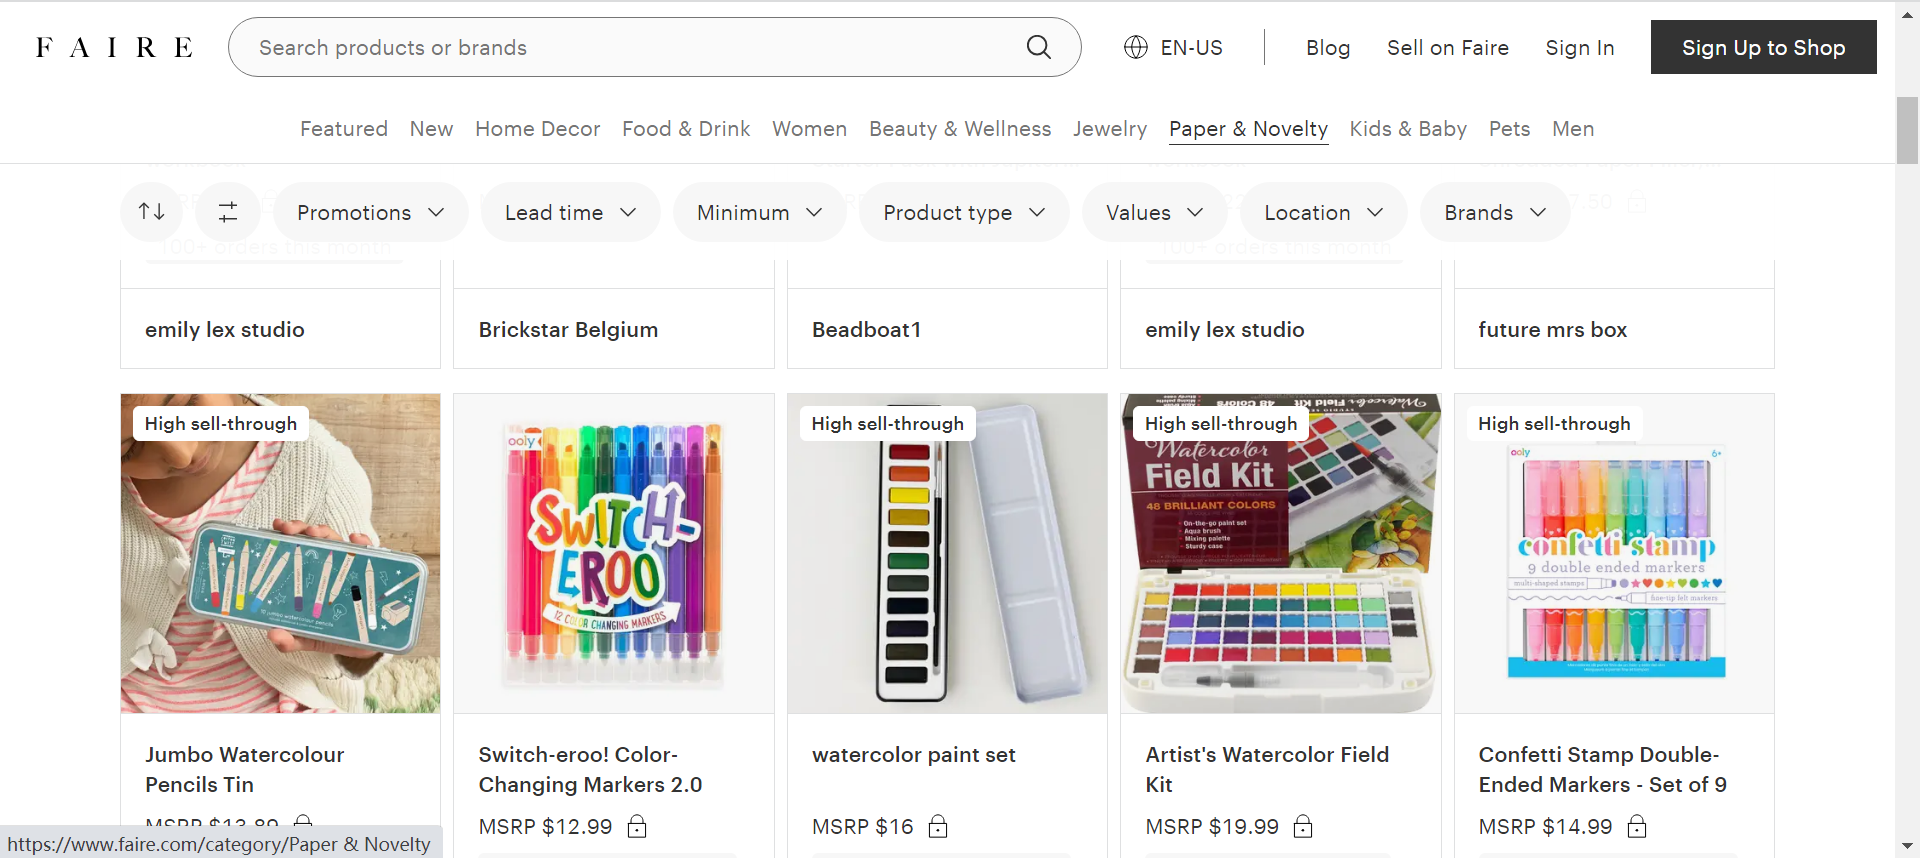Open Artist's Watercolor Field Kit image
Viewport: 1920px width, 858px height.
(x=1281, y=553)
